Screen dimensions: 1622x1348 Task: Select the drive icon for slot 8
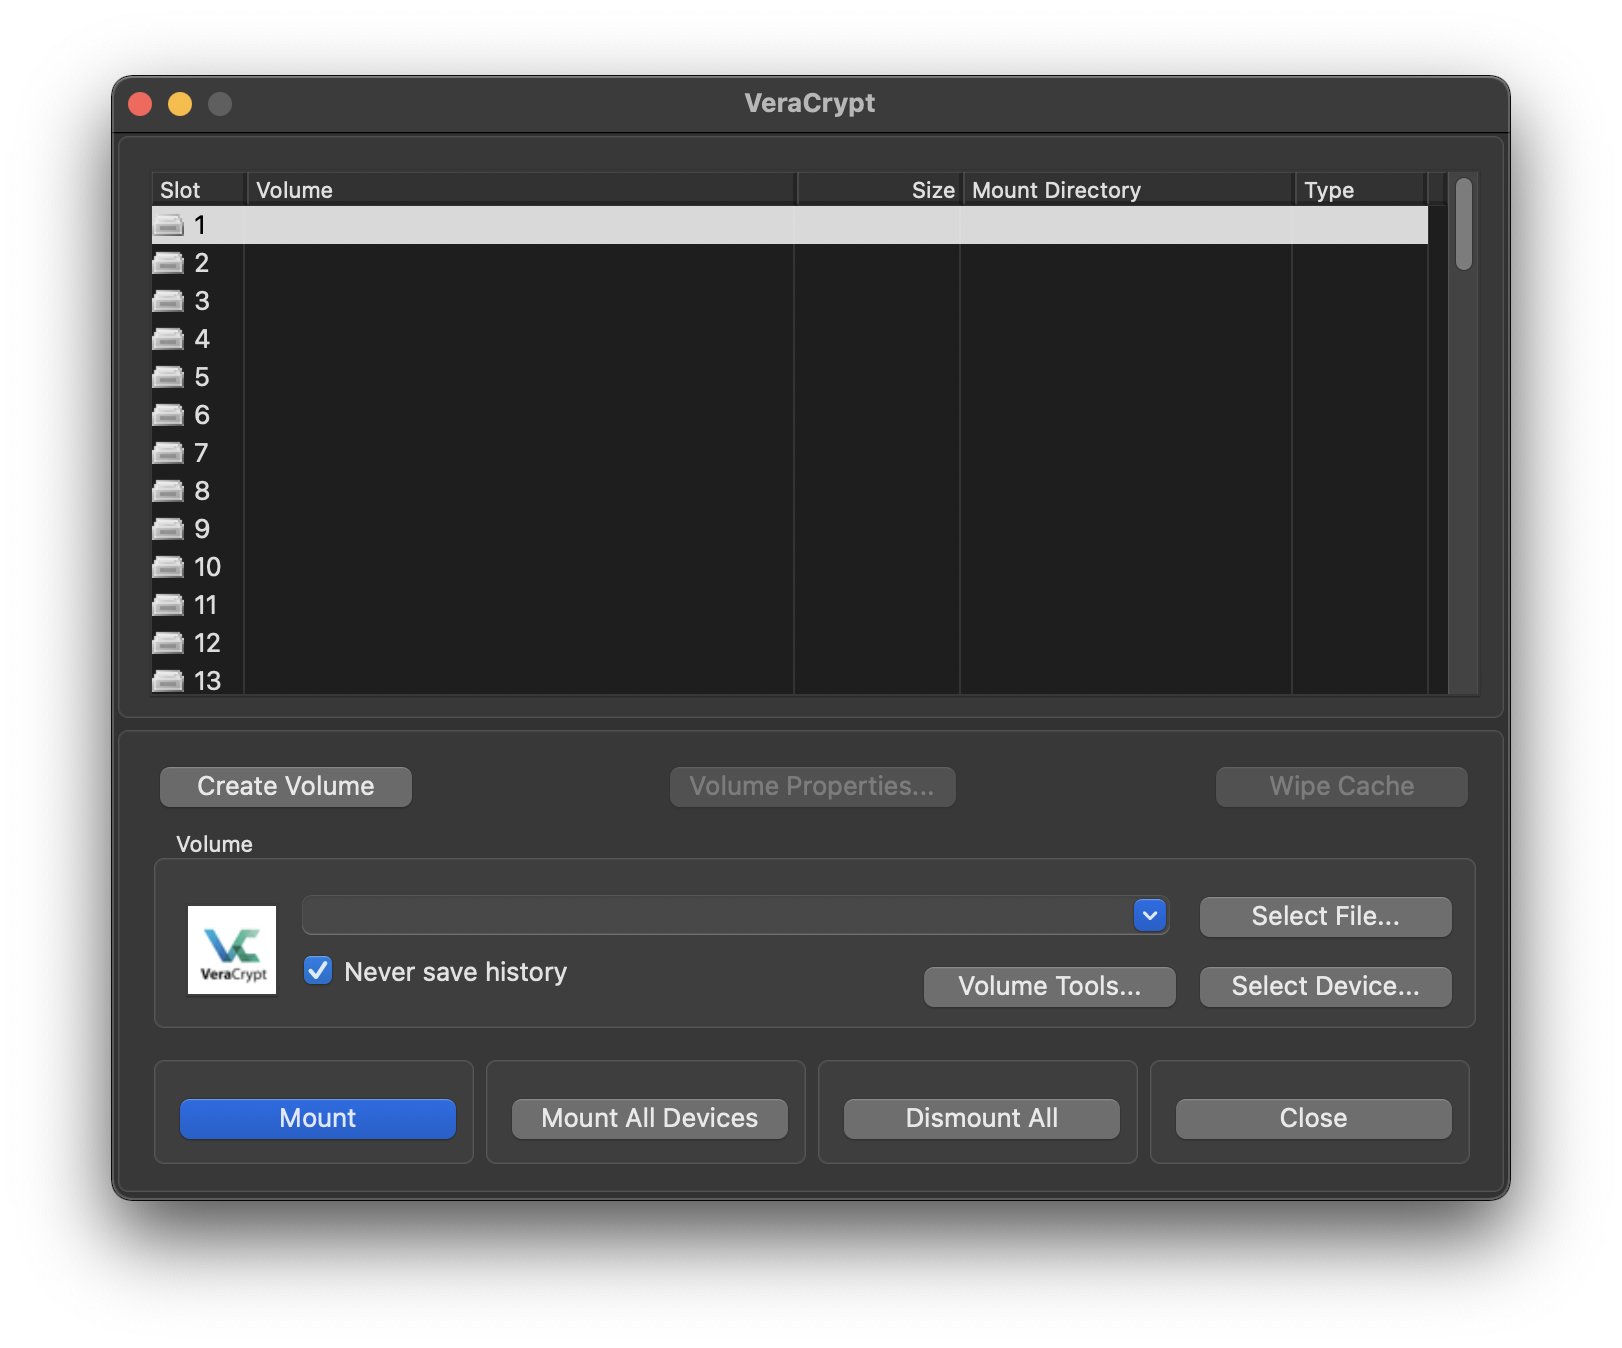pyautogui.click(x=168, y=492)
